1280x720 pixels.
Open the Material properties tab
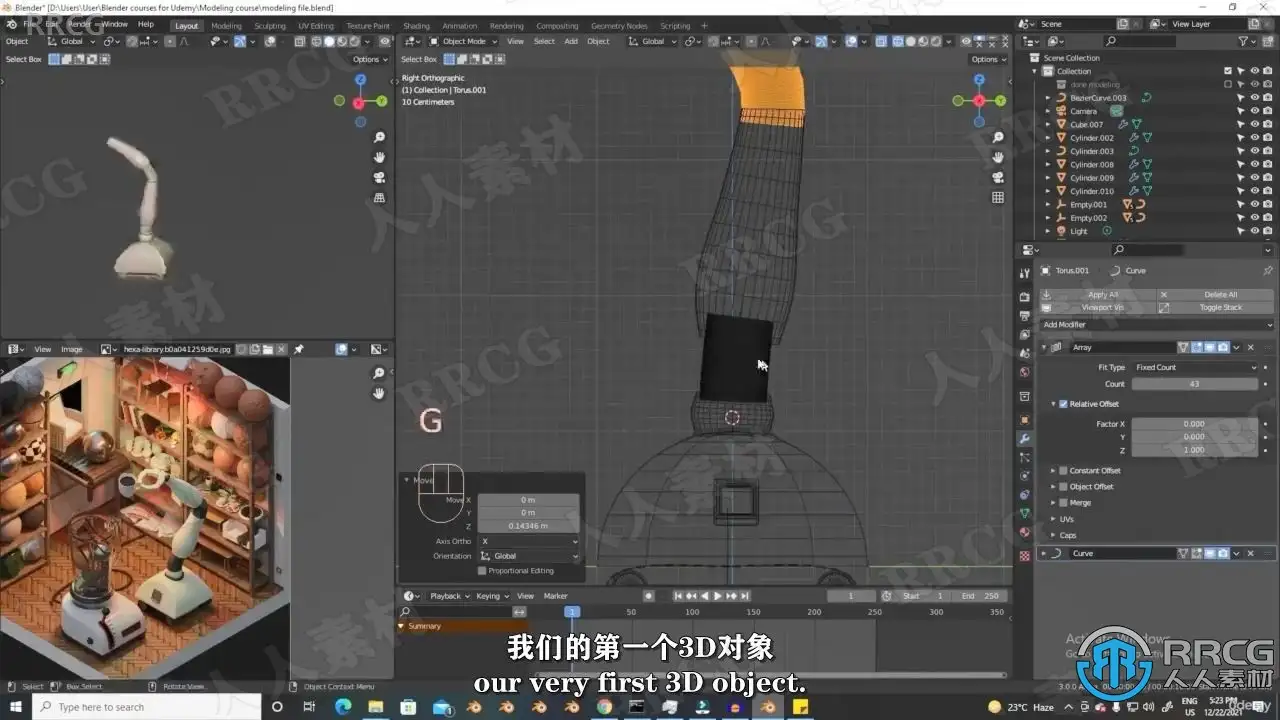tap(1024, 532)
